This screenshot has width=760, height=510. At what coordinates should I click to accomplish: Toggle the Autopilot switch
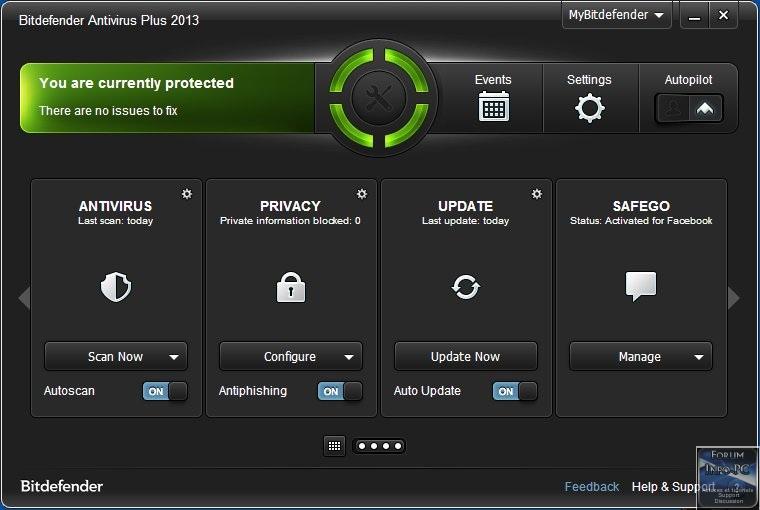pyautogui.click(x=688, y=108)
